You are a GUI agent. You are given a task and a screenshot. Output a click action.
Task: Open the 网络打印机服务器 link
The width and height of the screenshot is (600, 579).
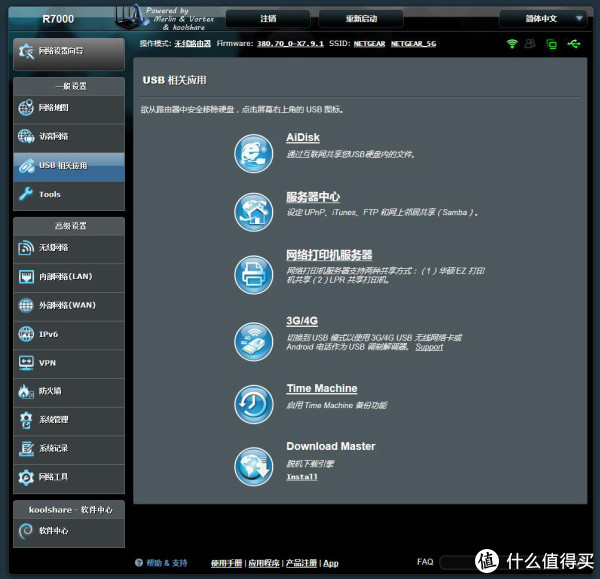coord(329,255)
